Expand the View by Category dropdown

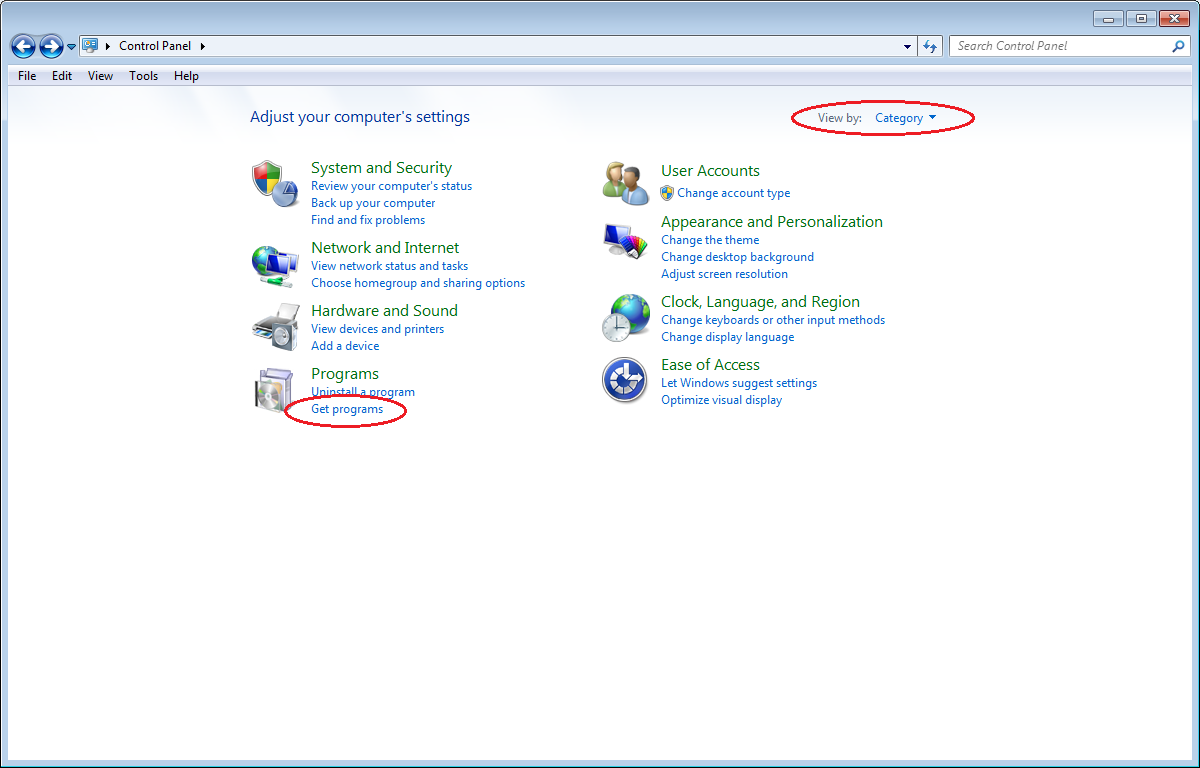click(905, 118)
